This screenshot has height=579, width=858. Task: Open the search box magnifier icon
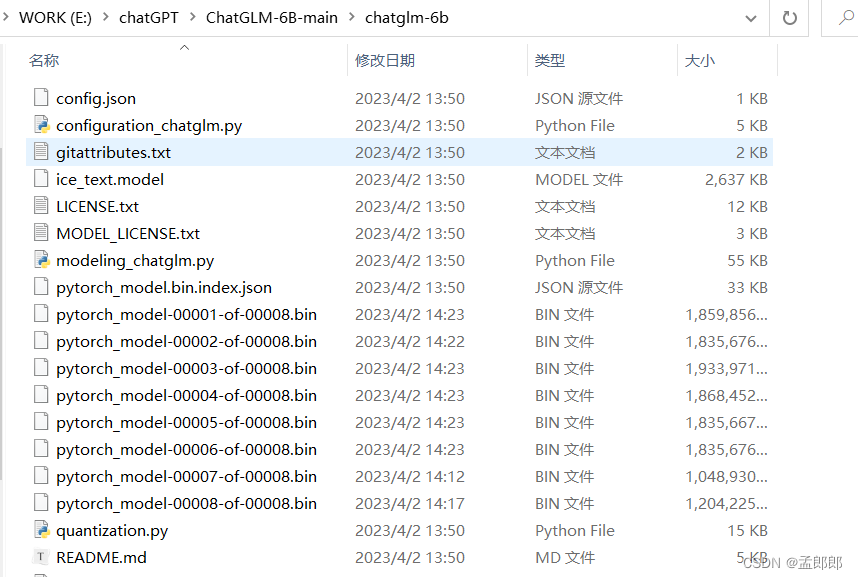click(x=847, y=18)
